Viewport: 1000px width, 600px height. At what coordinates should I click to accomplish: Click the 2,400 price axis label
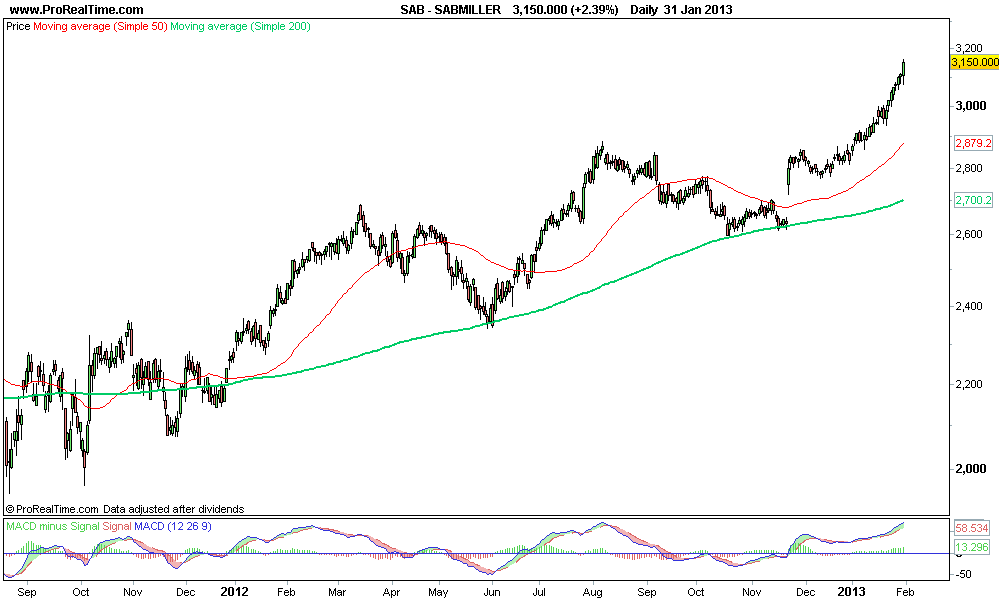pyautogui.click(x=969, y=306)
